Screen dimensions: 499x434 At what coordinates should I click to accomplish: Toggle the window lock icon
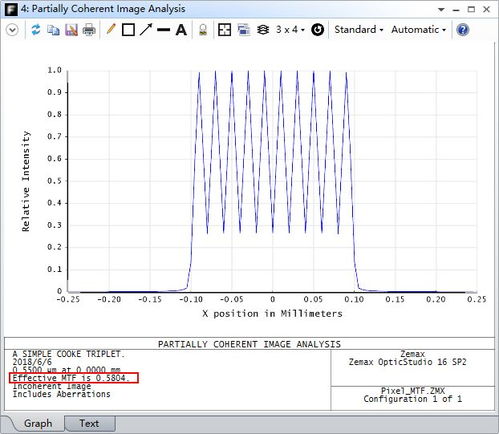point(203,30)
